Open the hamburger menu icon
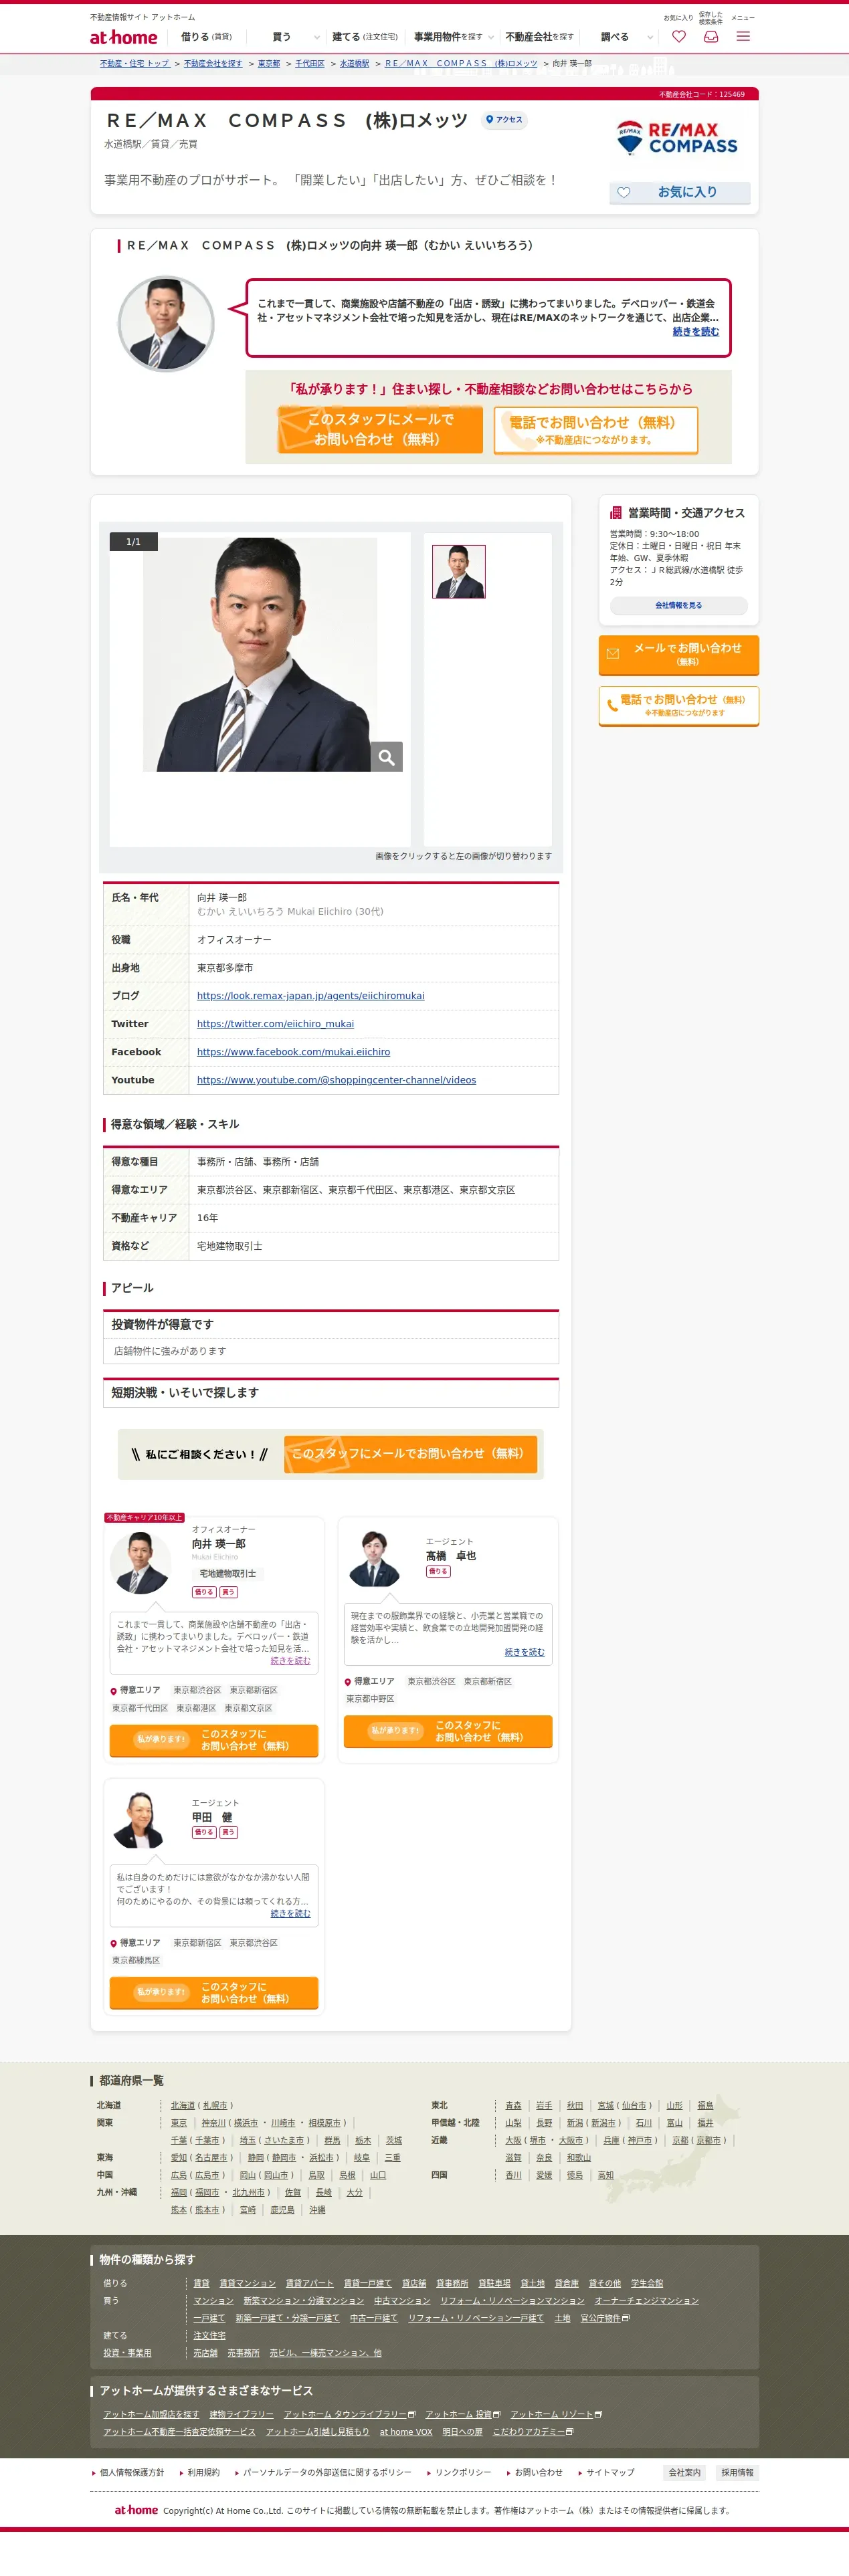 click(x=743, y=37)
